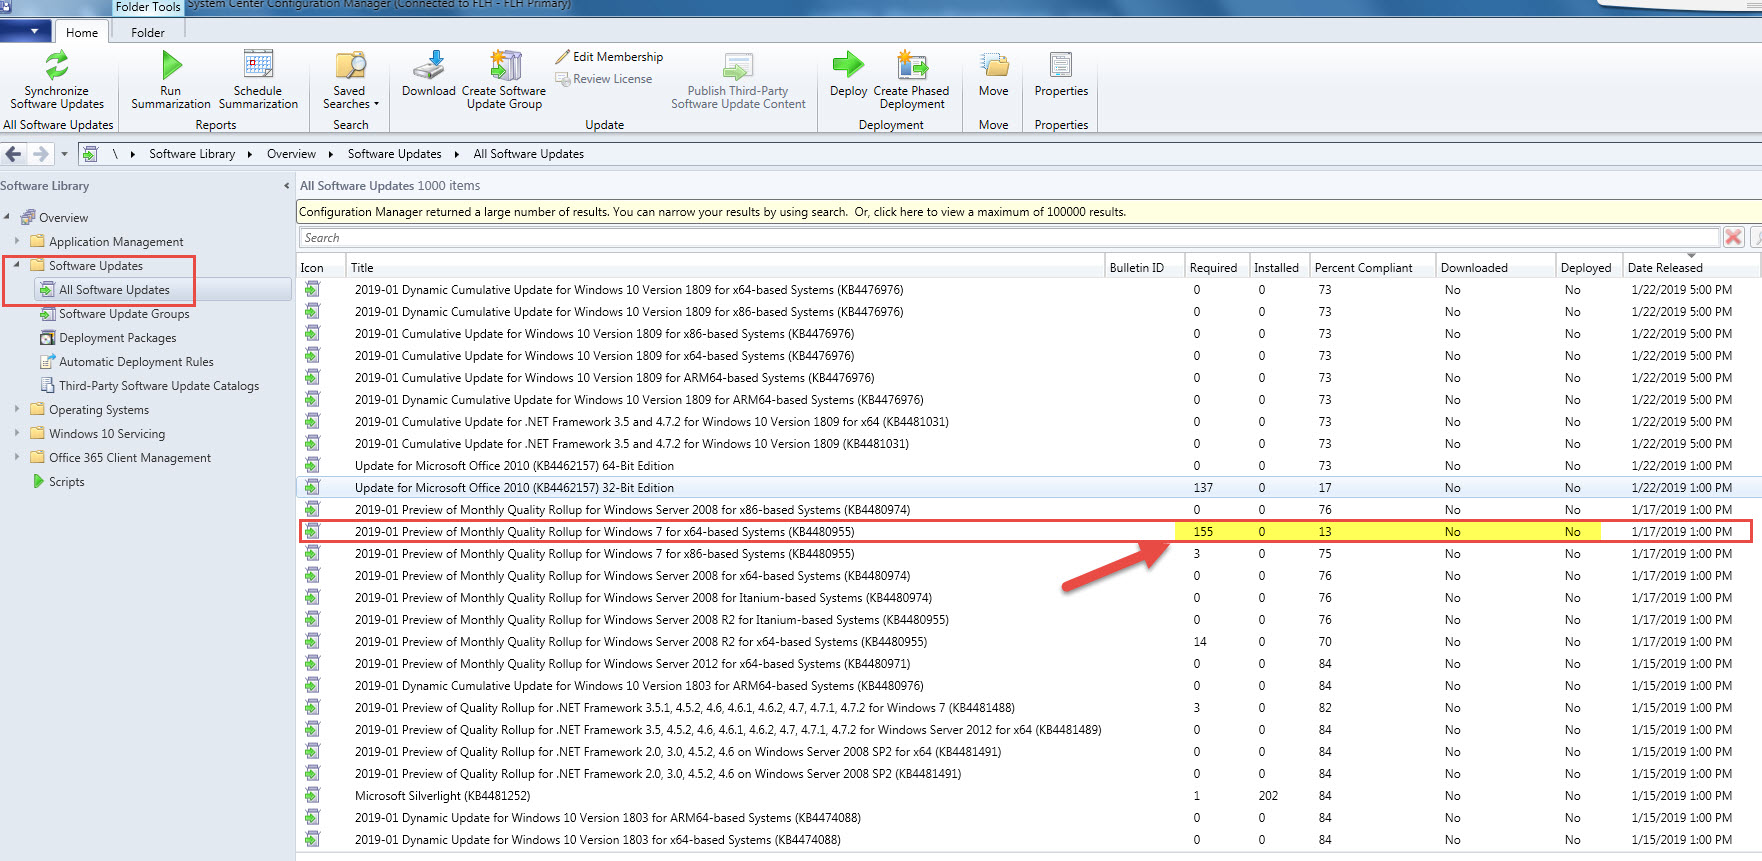Click the Move ribbon icon
The width and height of the screenshot is (1762, 861).
pos(994,66)
